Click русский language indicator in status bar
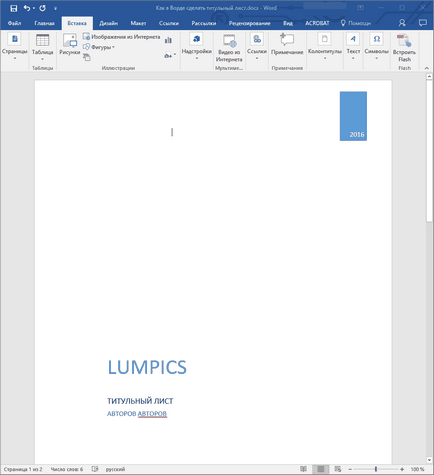Image resolution: width=434 pixels, height=475 pixels. pos(115,469)
